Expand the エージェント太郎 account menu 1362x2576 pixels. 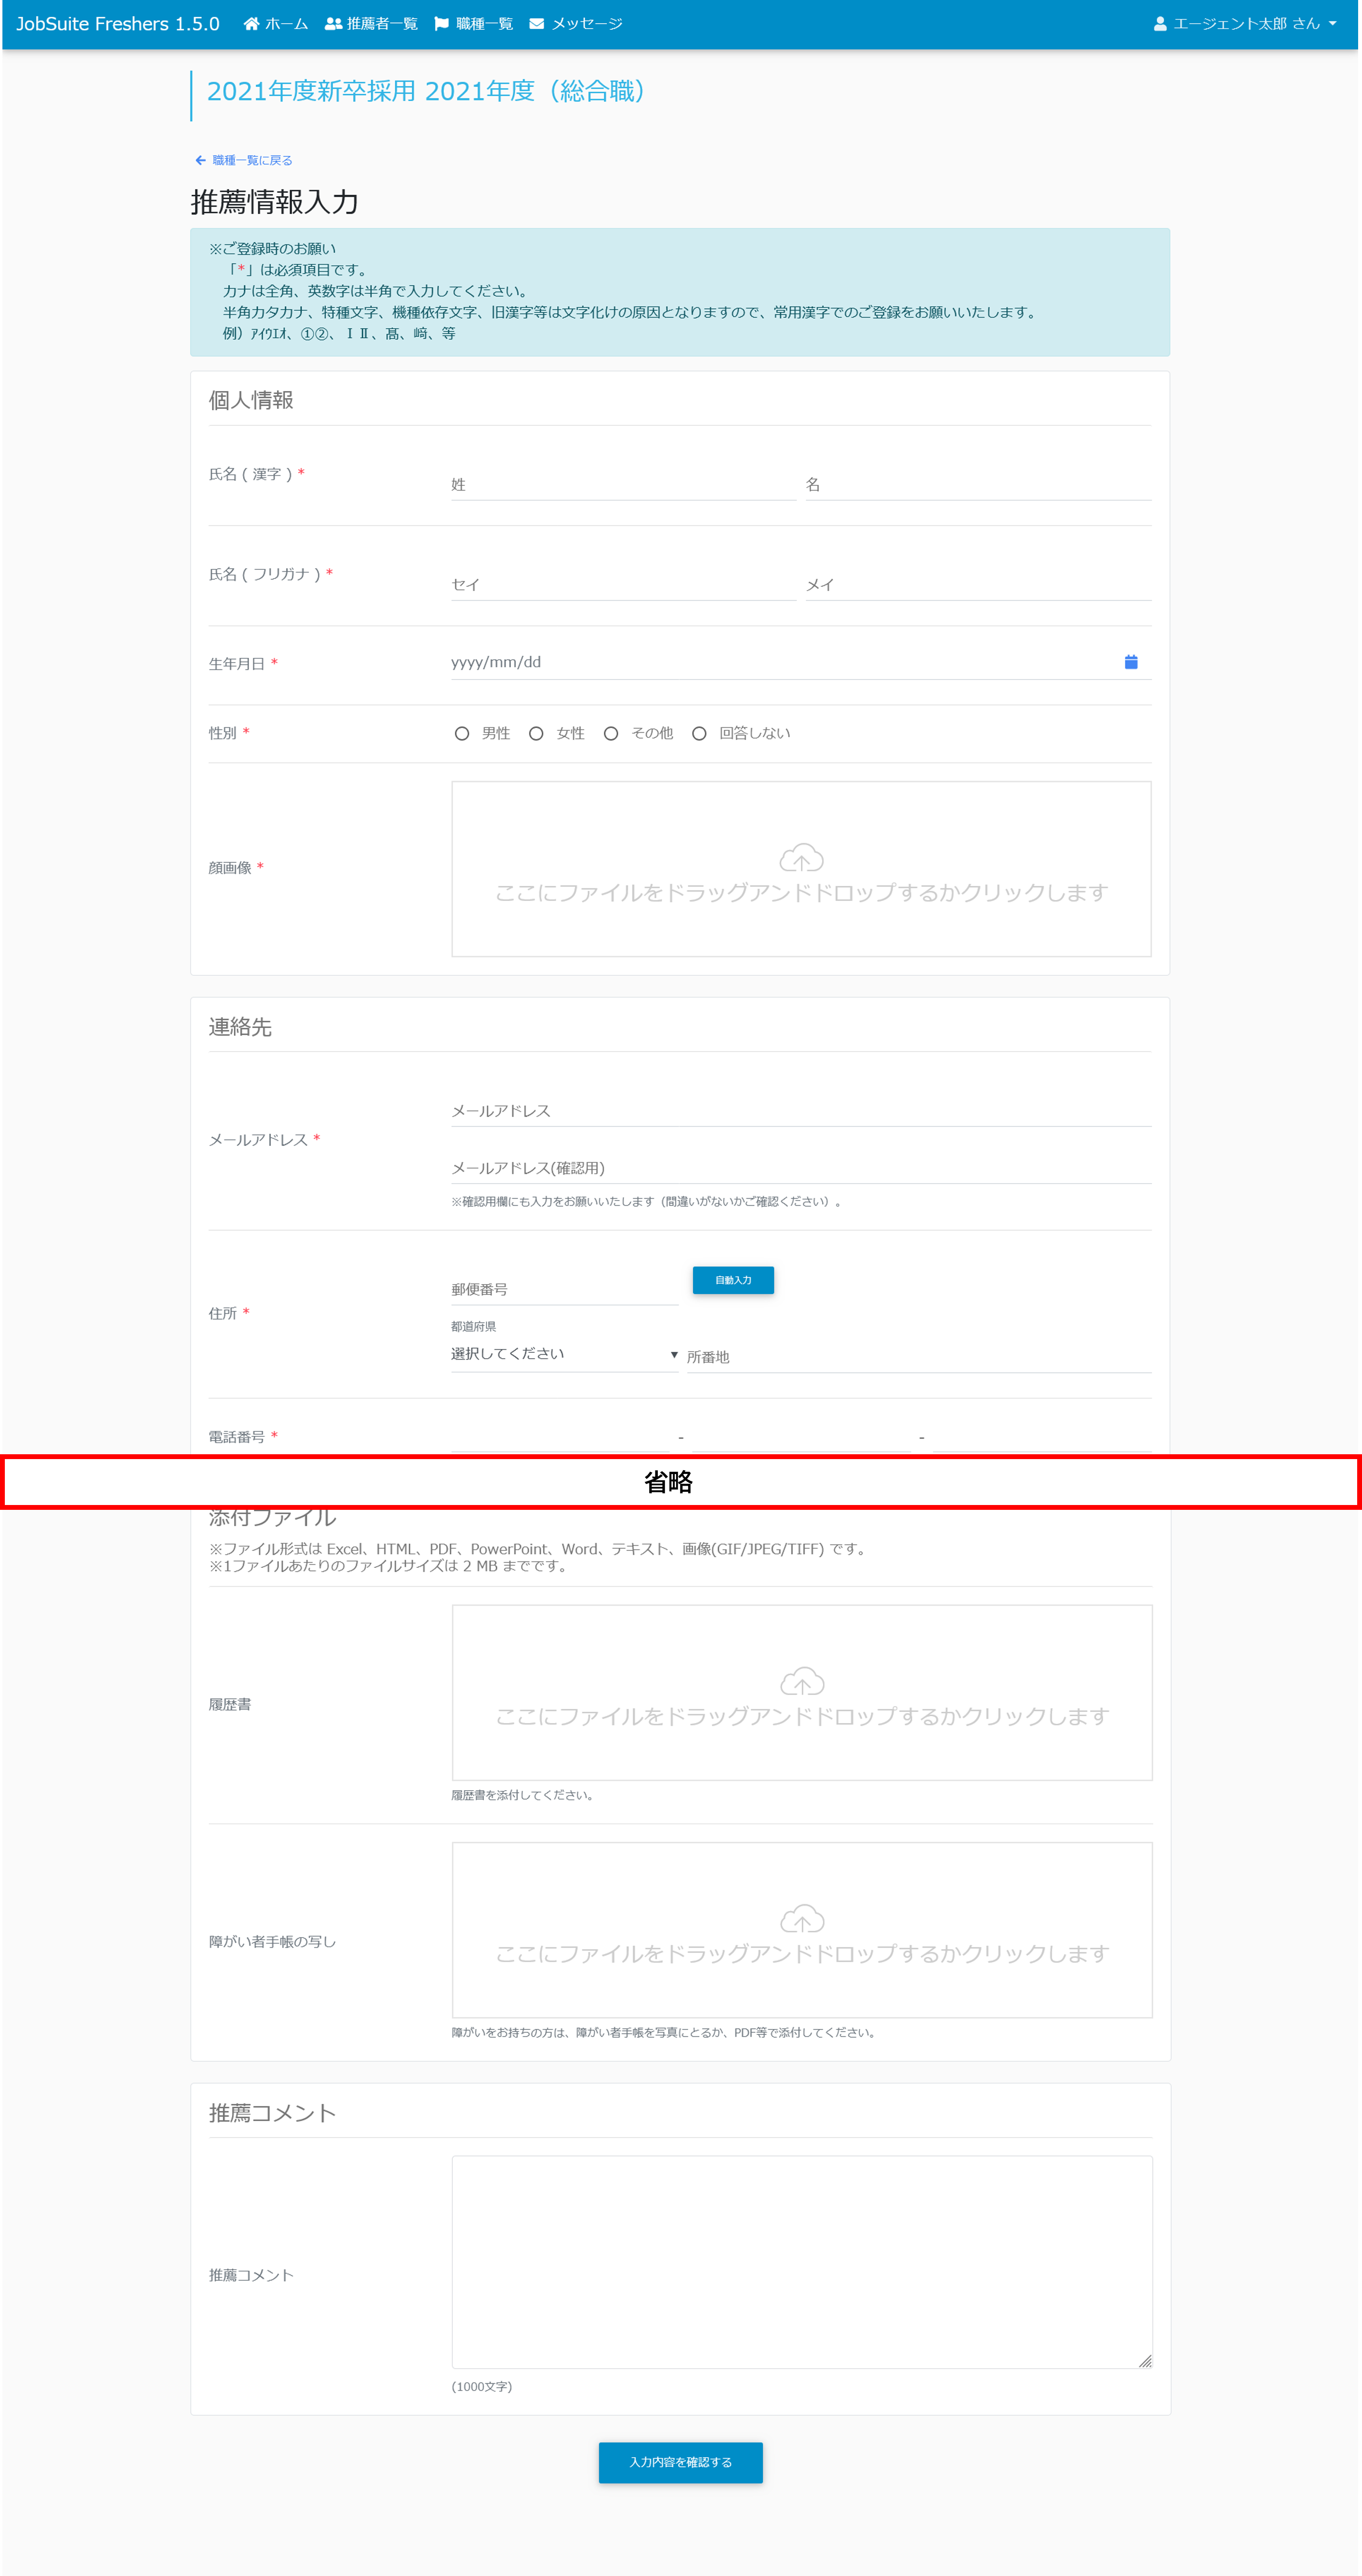coord(1245,24)
